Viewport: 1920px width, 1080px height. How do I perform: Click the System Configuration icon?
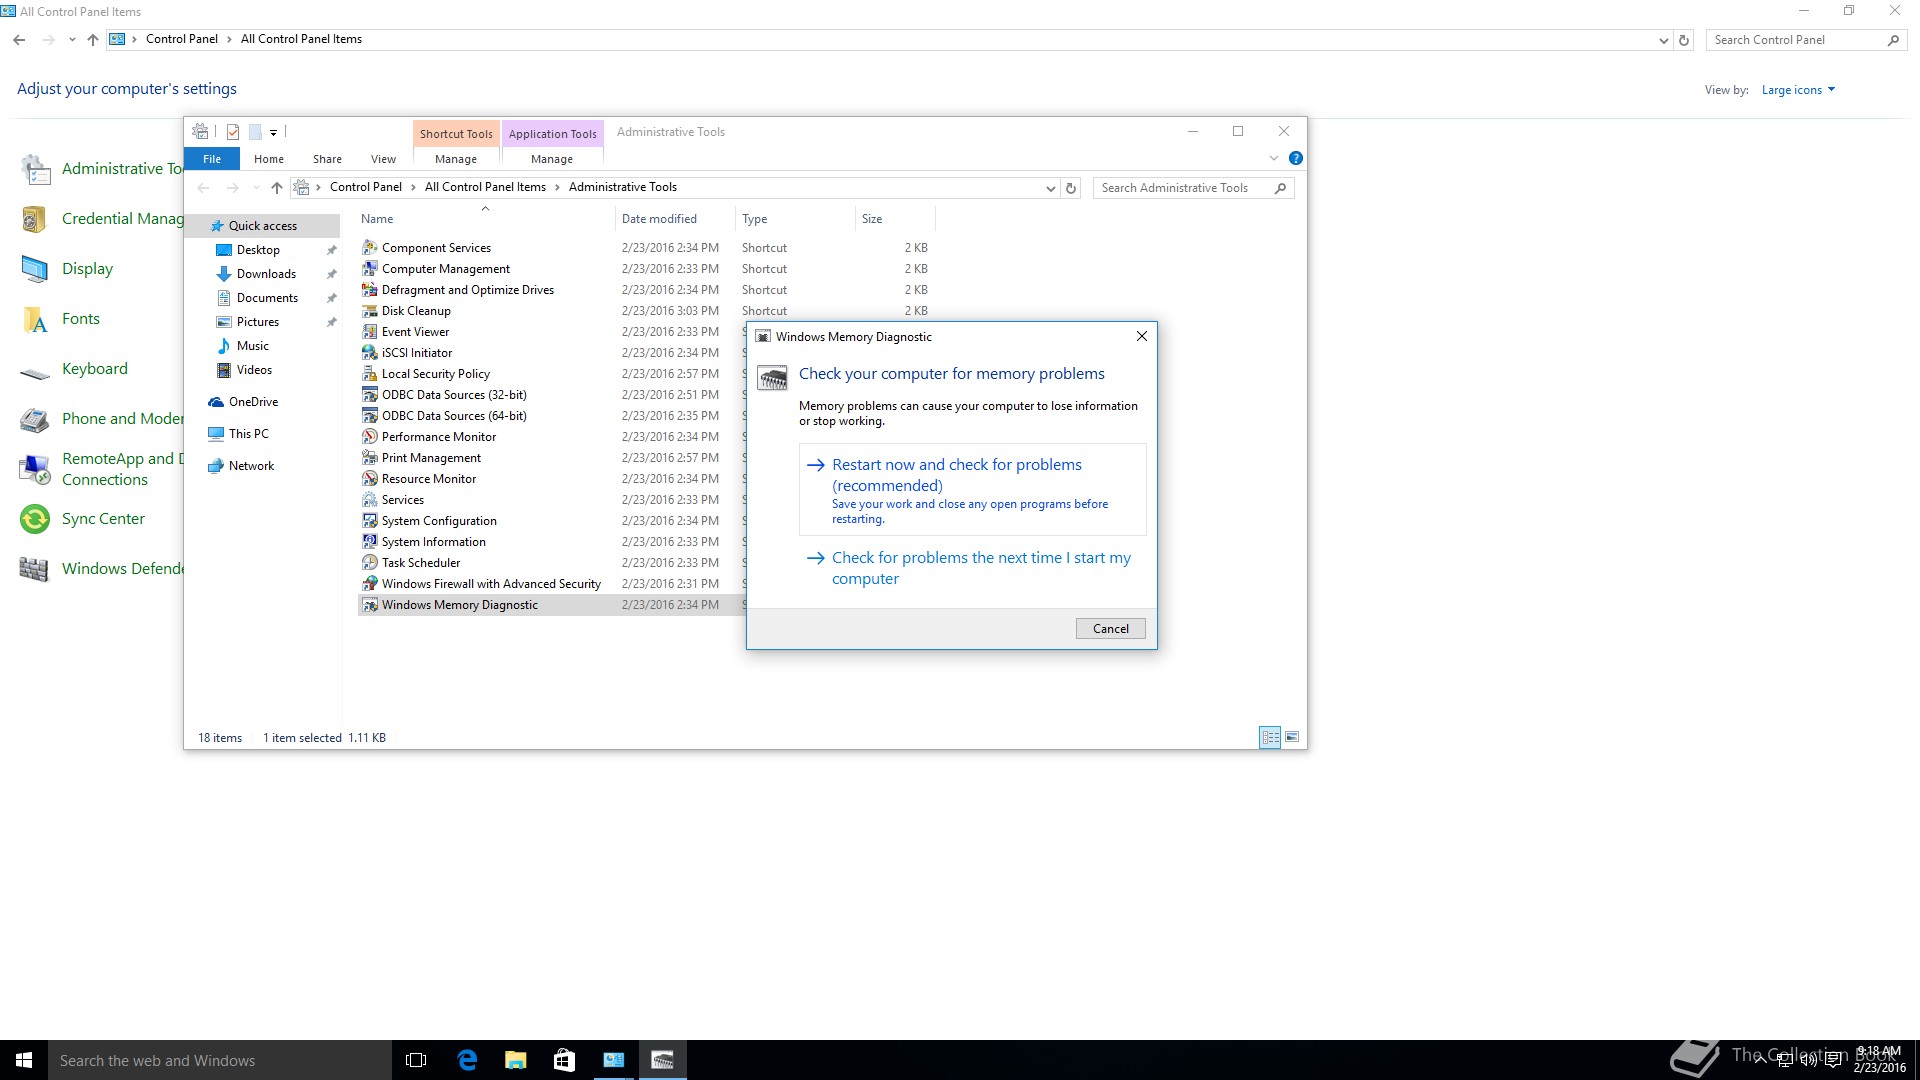370,520
